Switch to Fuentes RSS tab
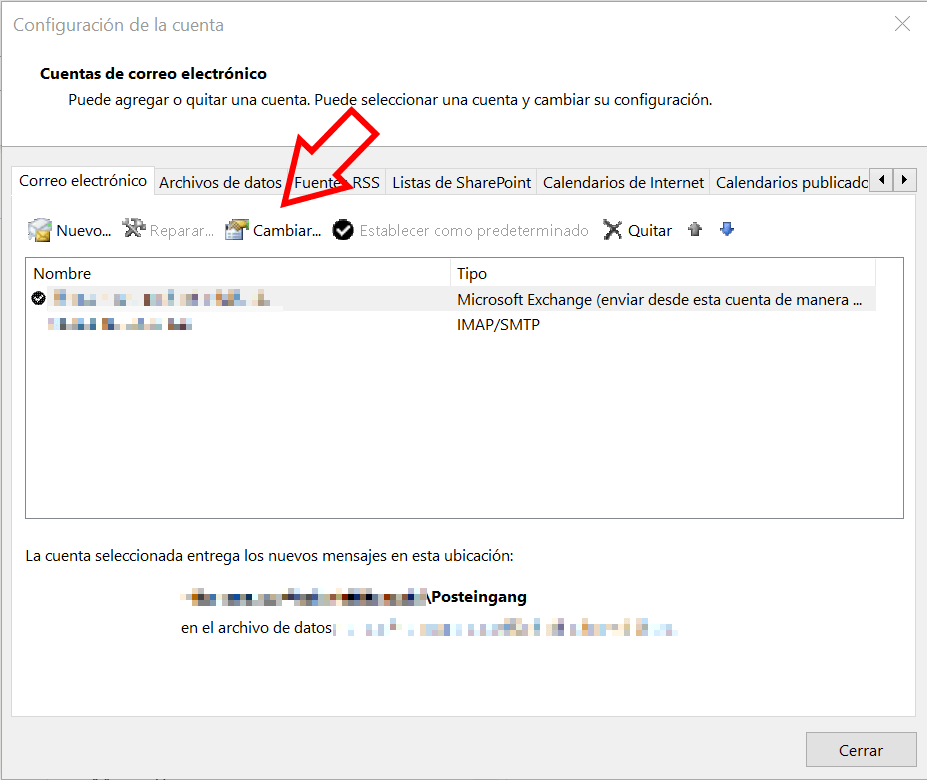The width and height of the screenshot is (927, 780). point(337,183)
